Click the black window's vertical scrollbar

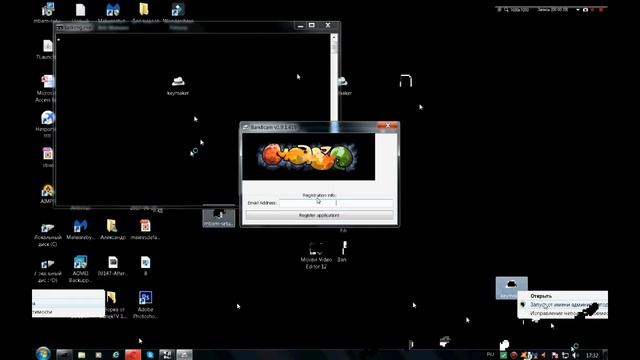[x=334, y=78]
